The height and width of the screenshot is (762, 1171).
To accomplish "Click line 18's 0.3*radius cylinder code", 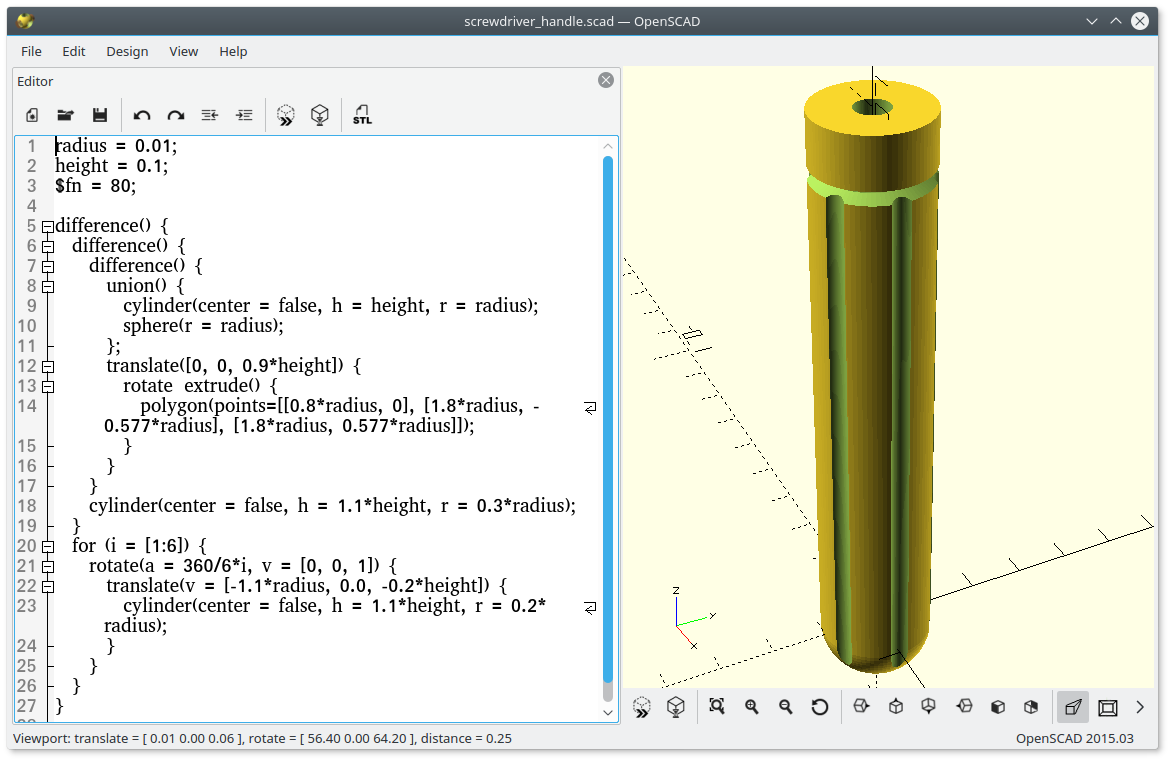I will pos(332,506).
